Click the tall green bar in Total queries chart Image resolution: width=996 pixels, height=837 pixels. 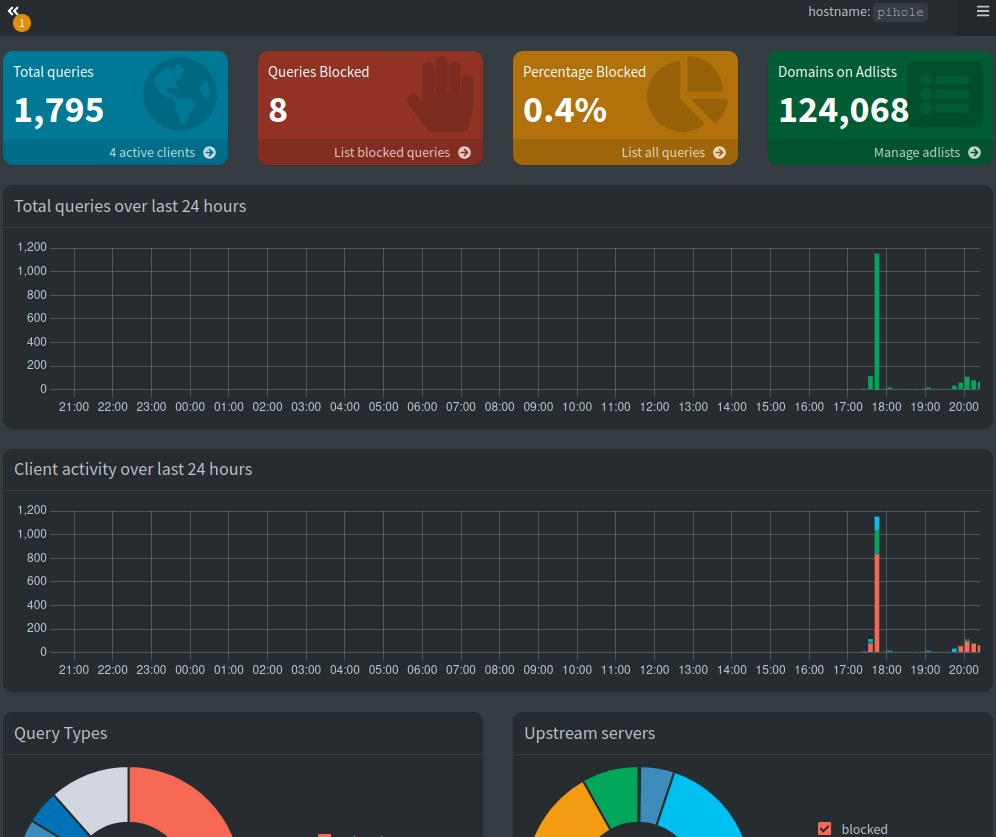877,321
